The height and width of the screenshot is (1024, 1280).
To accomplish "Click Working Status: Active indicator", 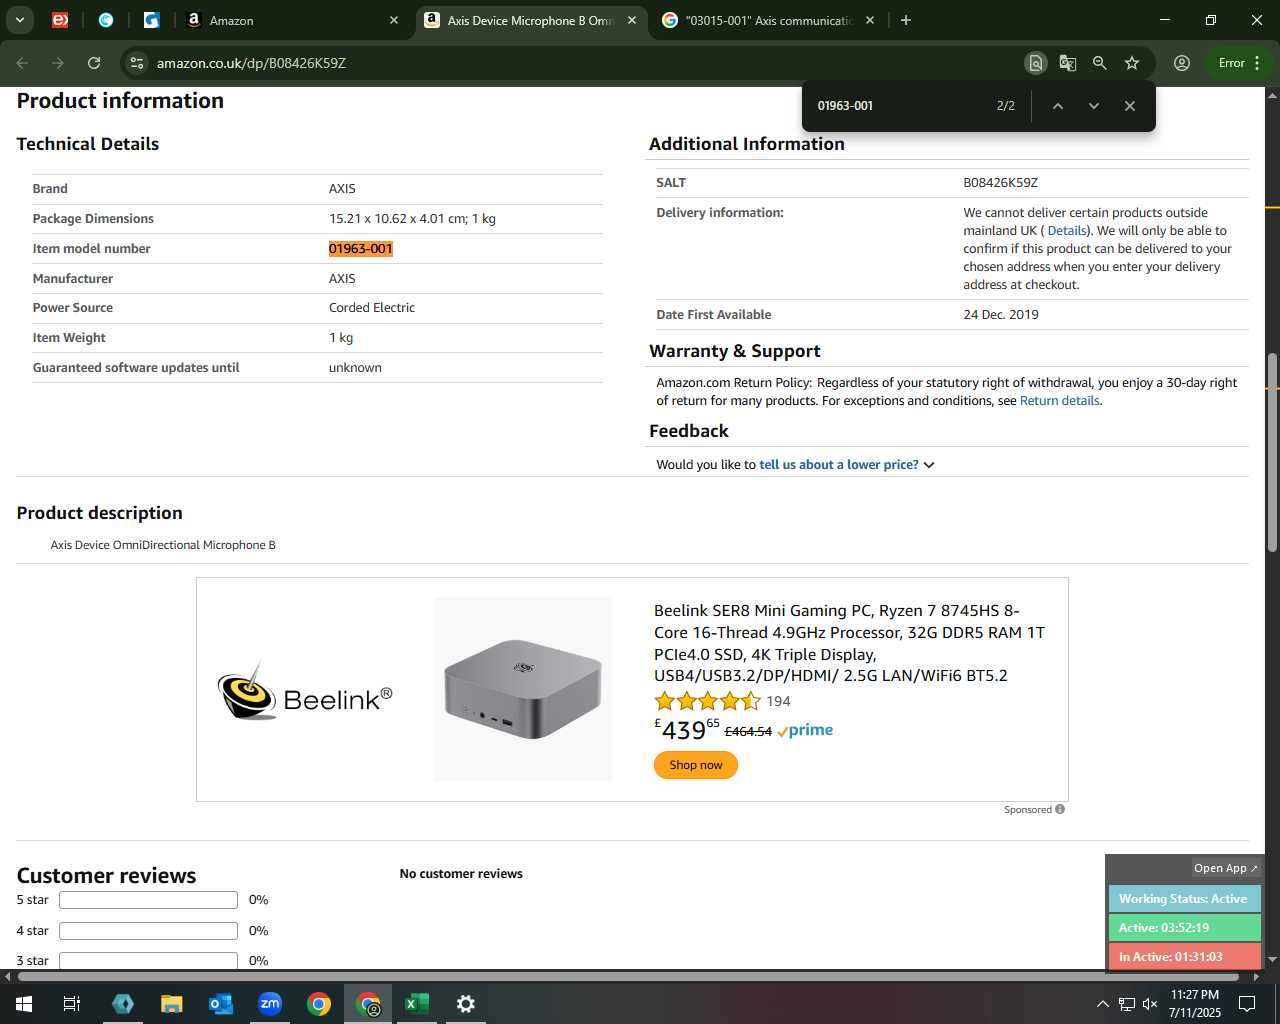I will click(x=1184, y=899).
